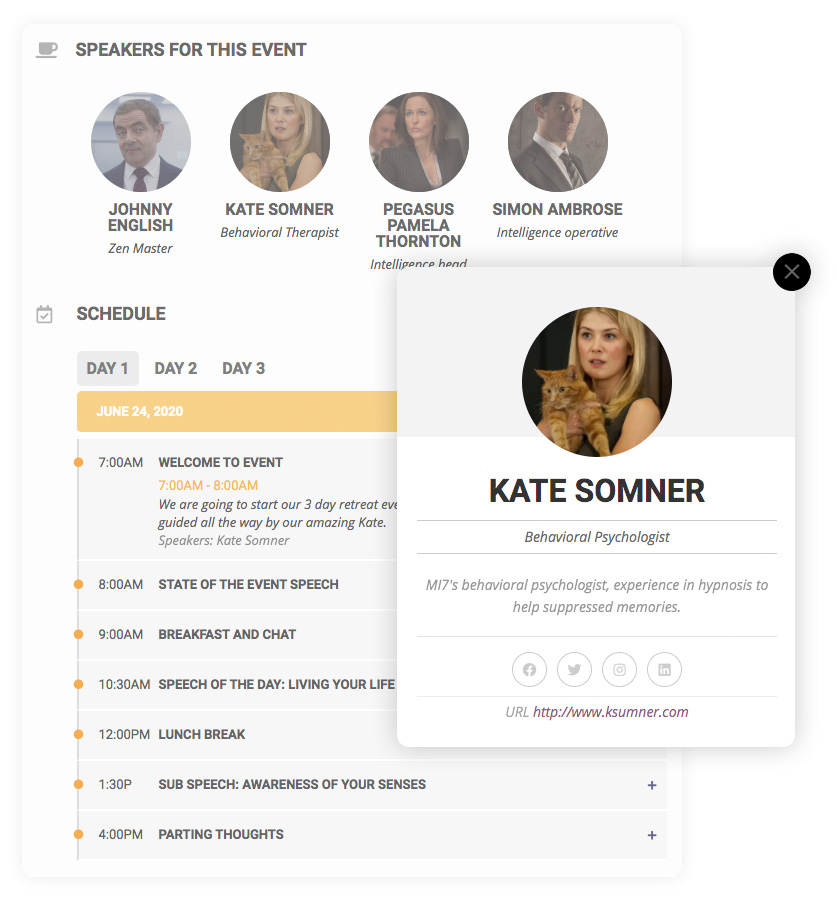Image resolution: width=838 pixels, height=905 pixels.
Task: Open Simon Ambrose speaker thumbnail
Action: point(558,142)
